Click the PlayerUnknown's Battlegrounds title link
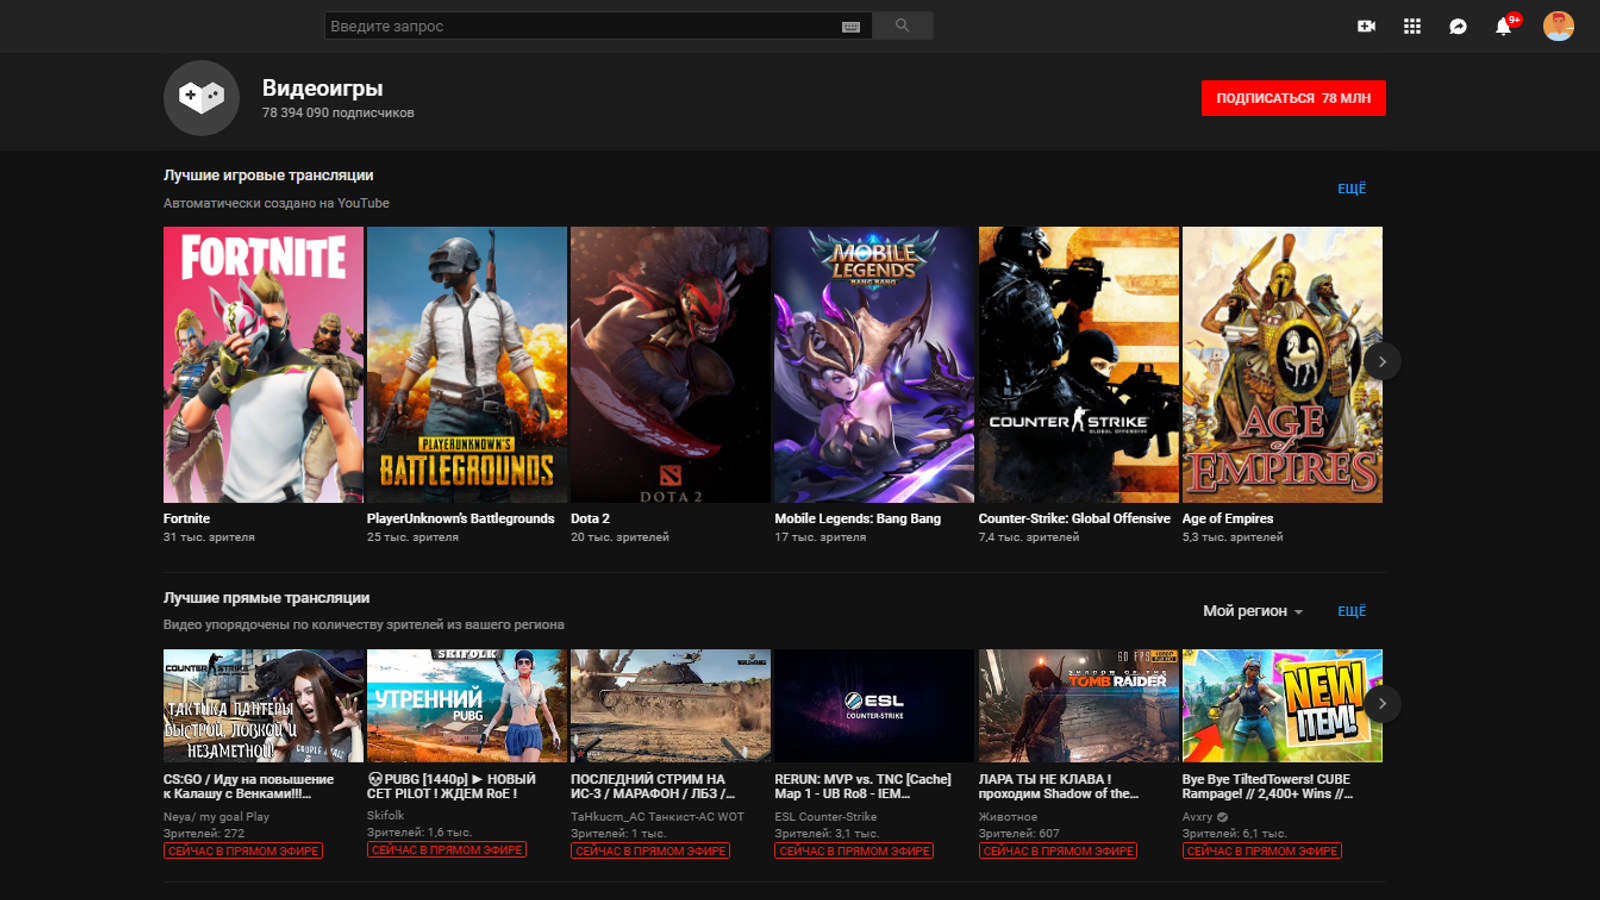The height and width of the screenshot is (900, 1600). (461, 519)
